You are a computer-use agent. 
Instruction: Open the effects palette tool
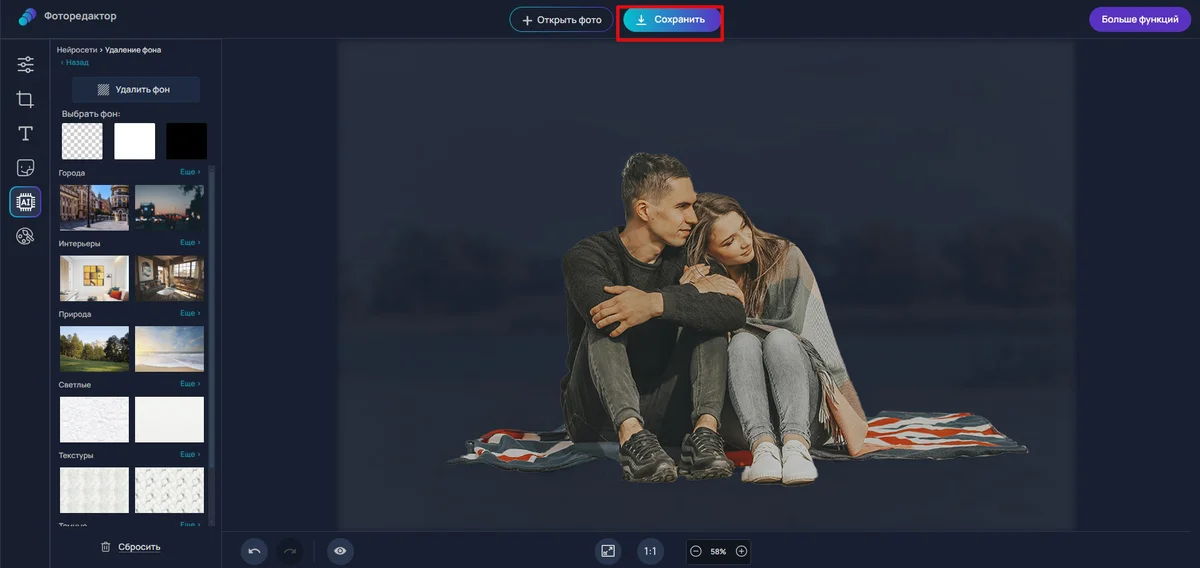click(x=25, y=237)
